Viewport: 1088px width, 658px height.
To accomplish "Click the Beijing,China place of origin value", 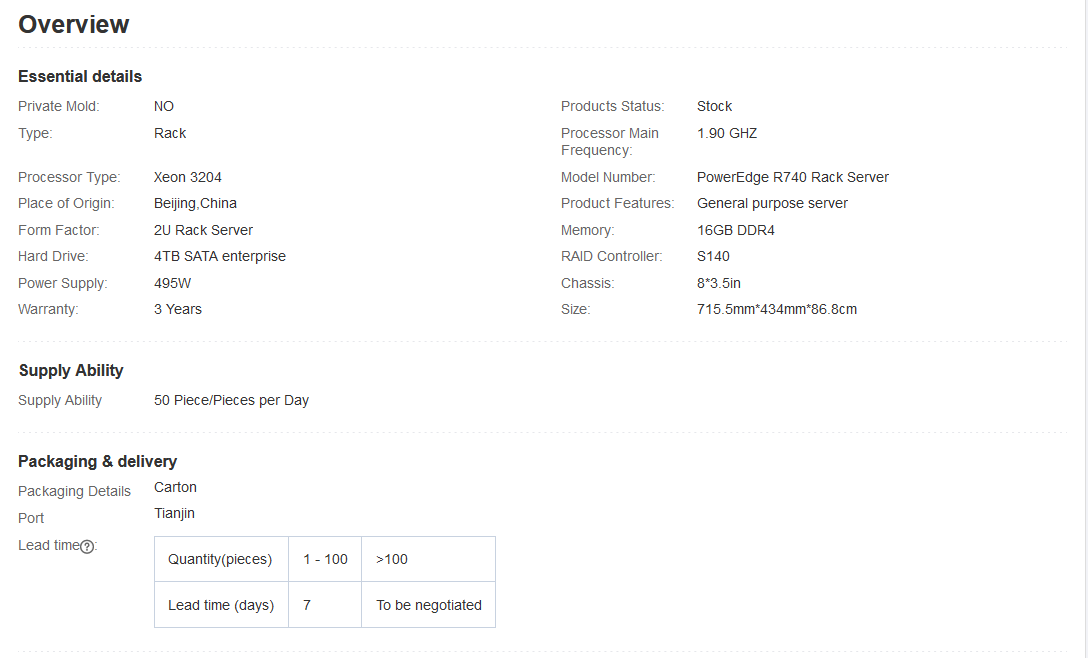I will coord(195,203).
